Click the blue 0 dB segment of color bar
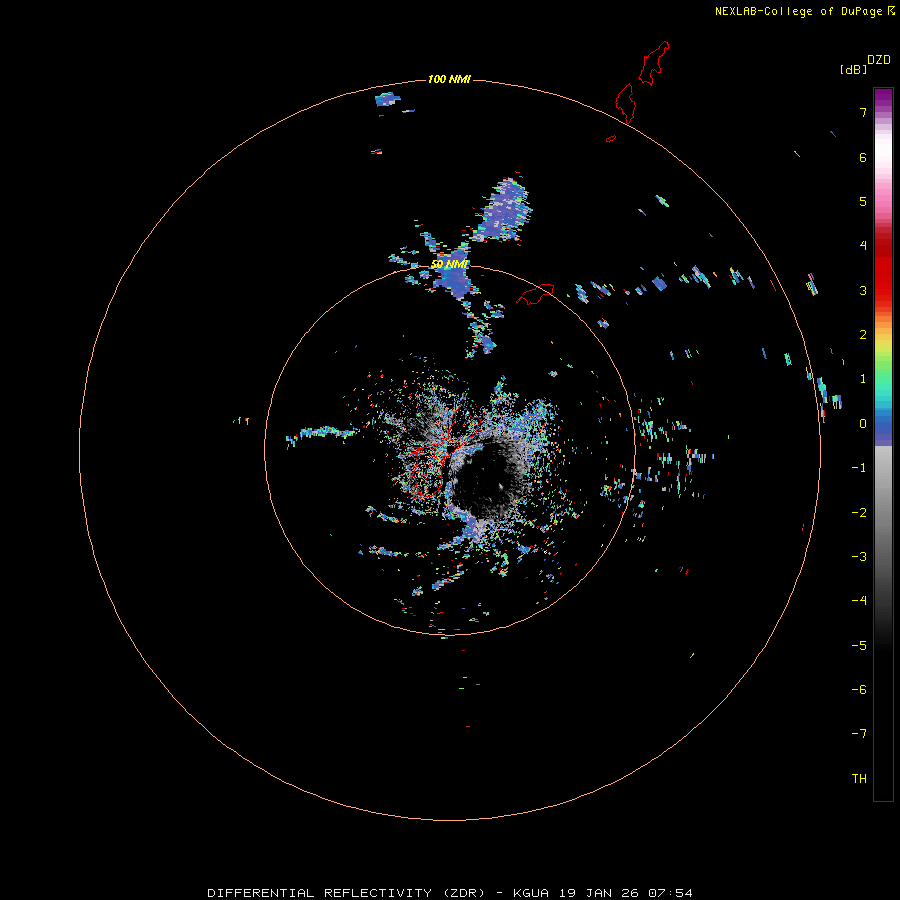The image size is (900, 900). pos(883,428)
